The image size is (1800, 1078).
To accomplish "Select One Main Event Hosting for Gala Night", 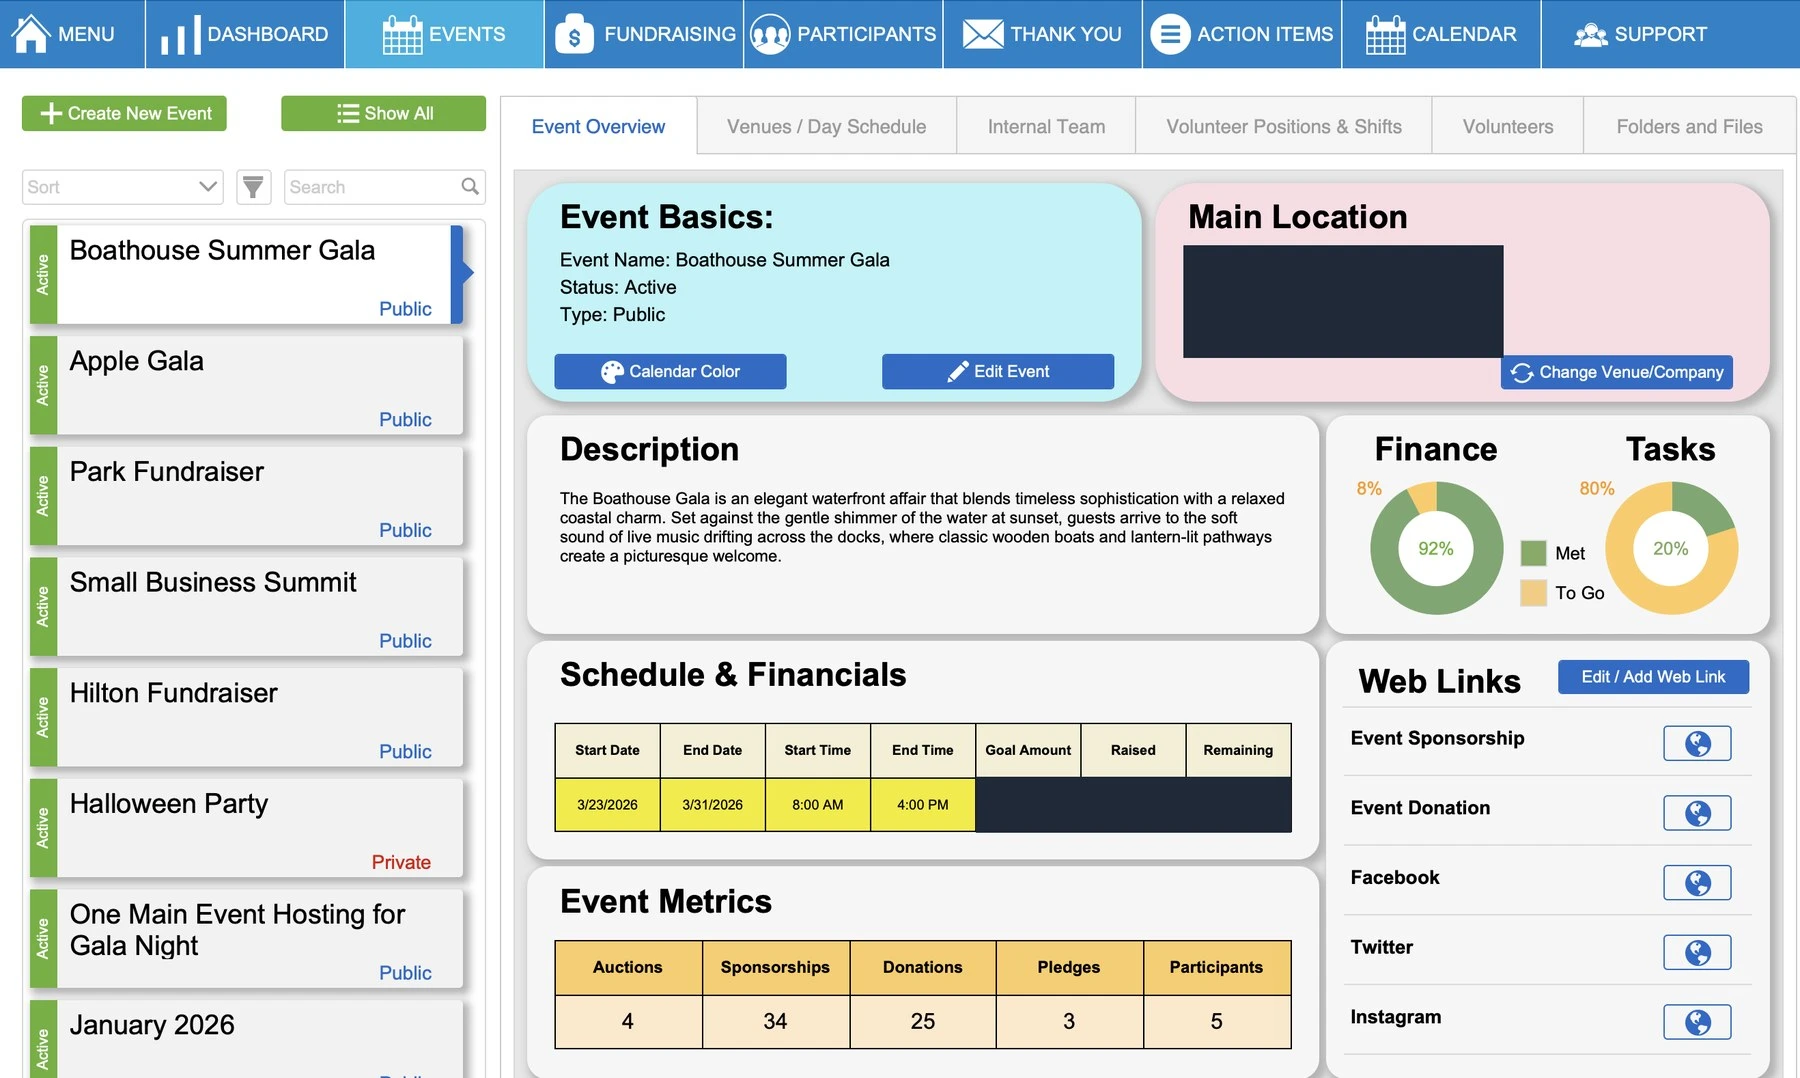I will pos(246,939).
